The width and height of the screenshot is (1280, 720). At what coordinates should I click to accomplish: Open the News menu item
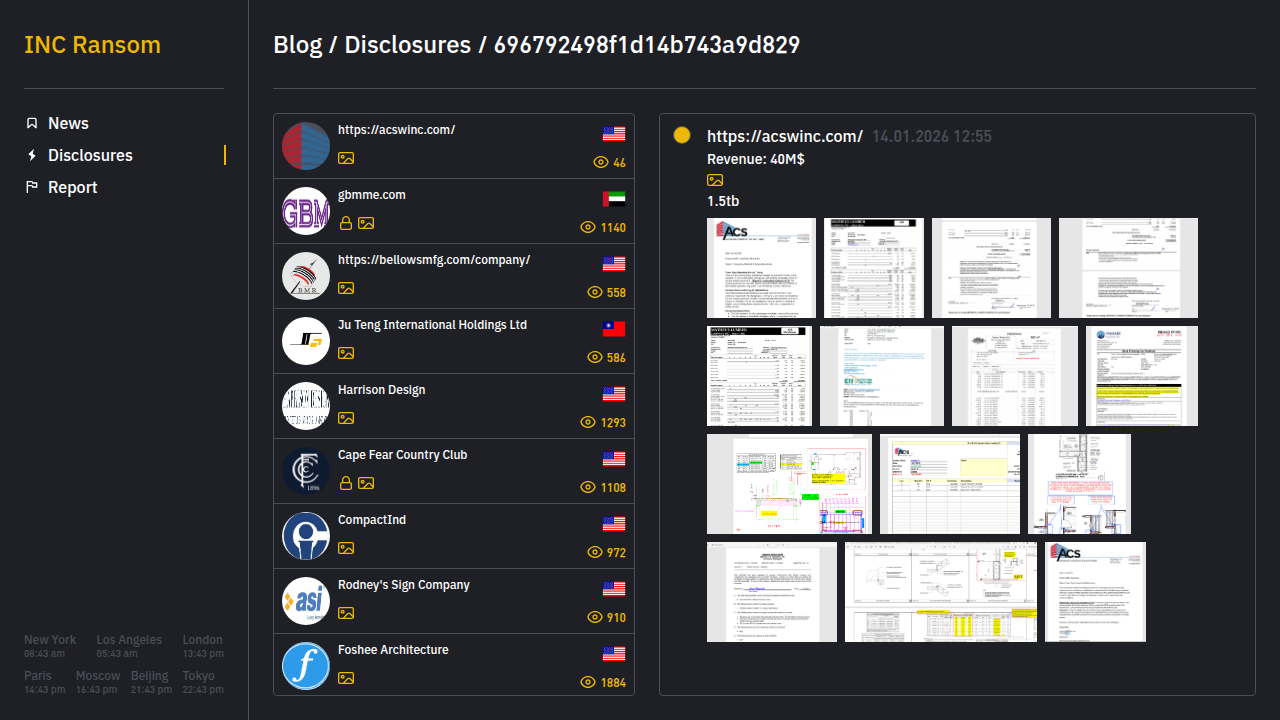point(68,123)
